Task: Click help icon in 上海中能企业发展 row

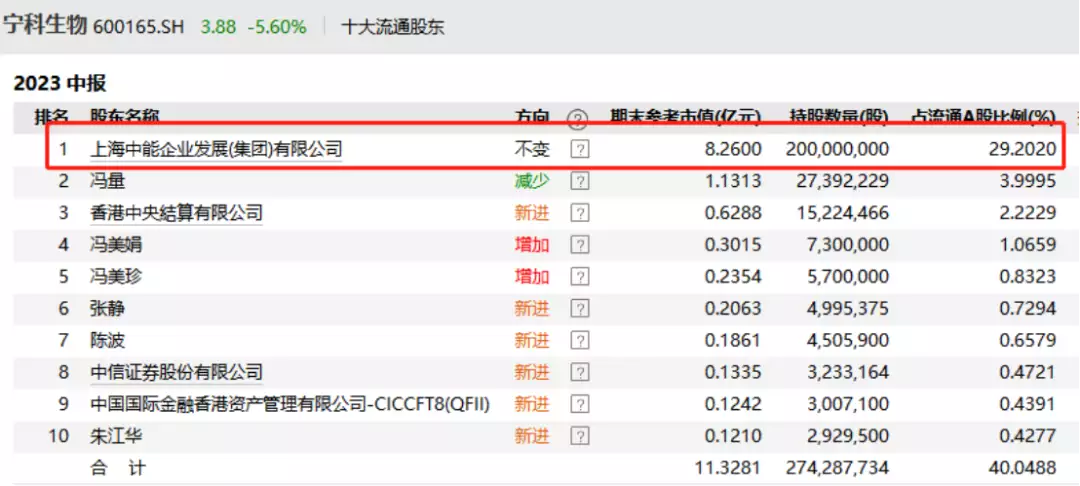Action: [x=580, y=148]
